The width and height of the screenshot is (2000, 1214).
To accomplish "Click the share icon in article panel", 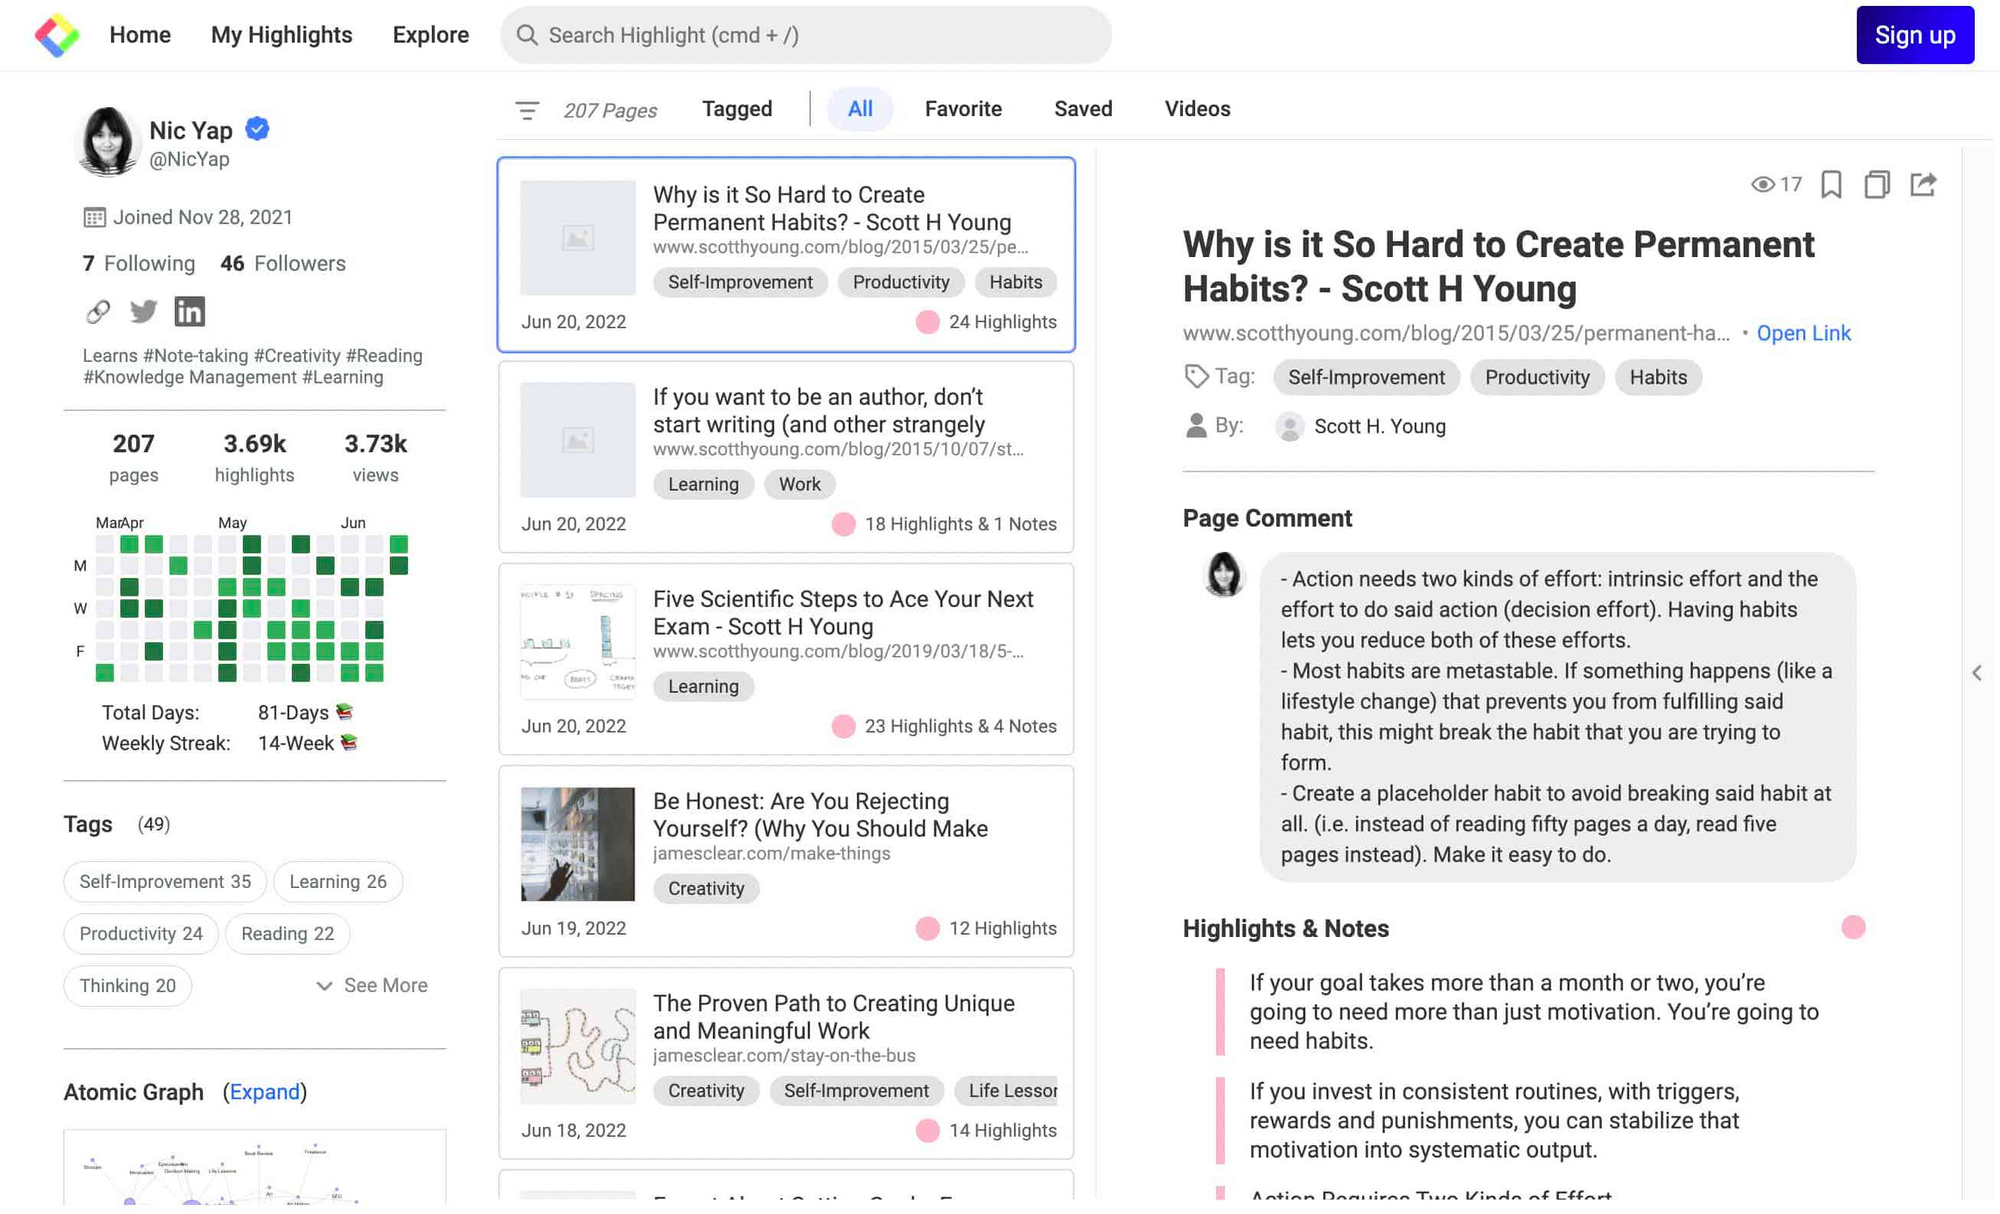I will click(1923, 184).
